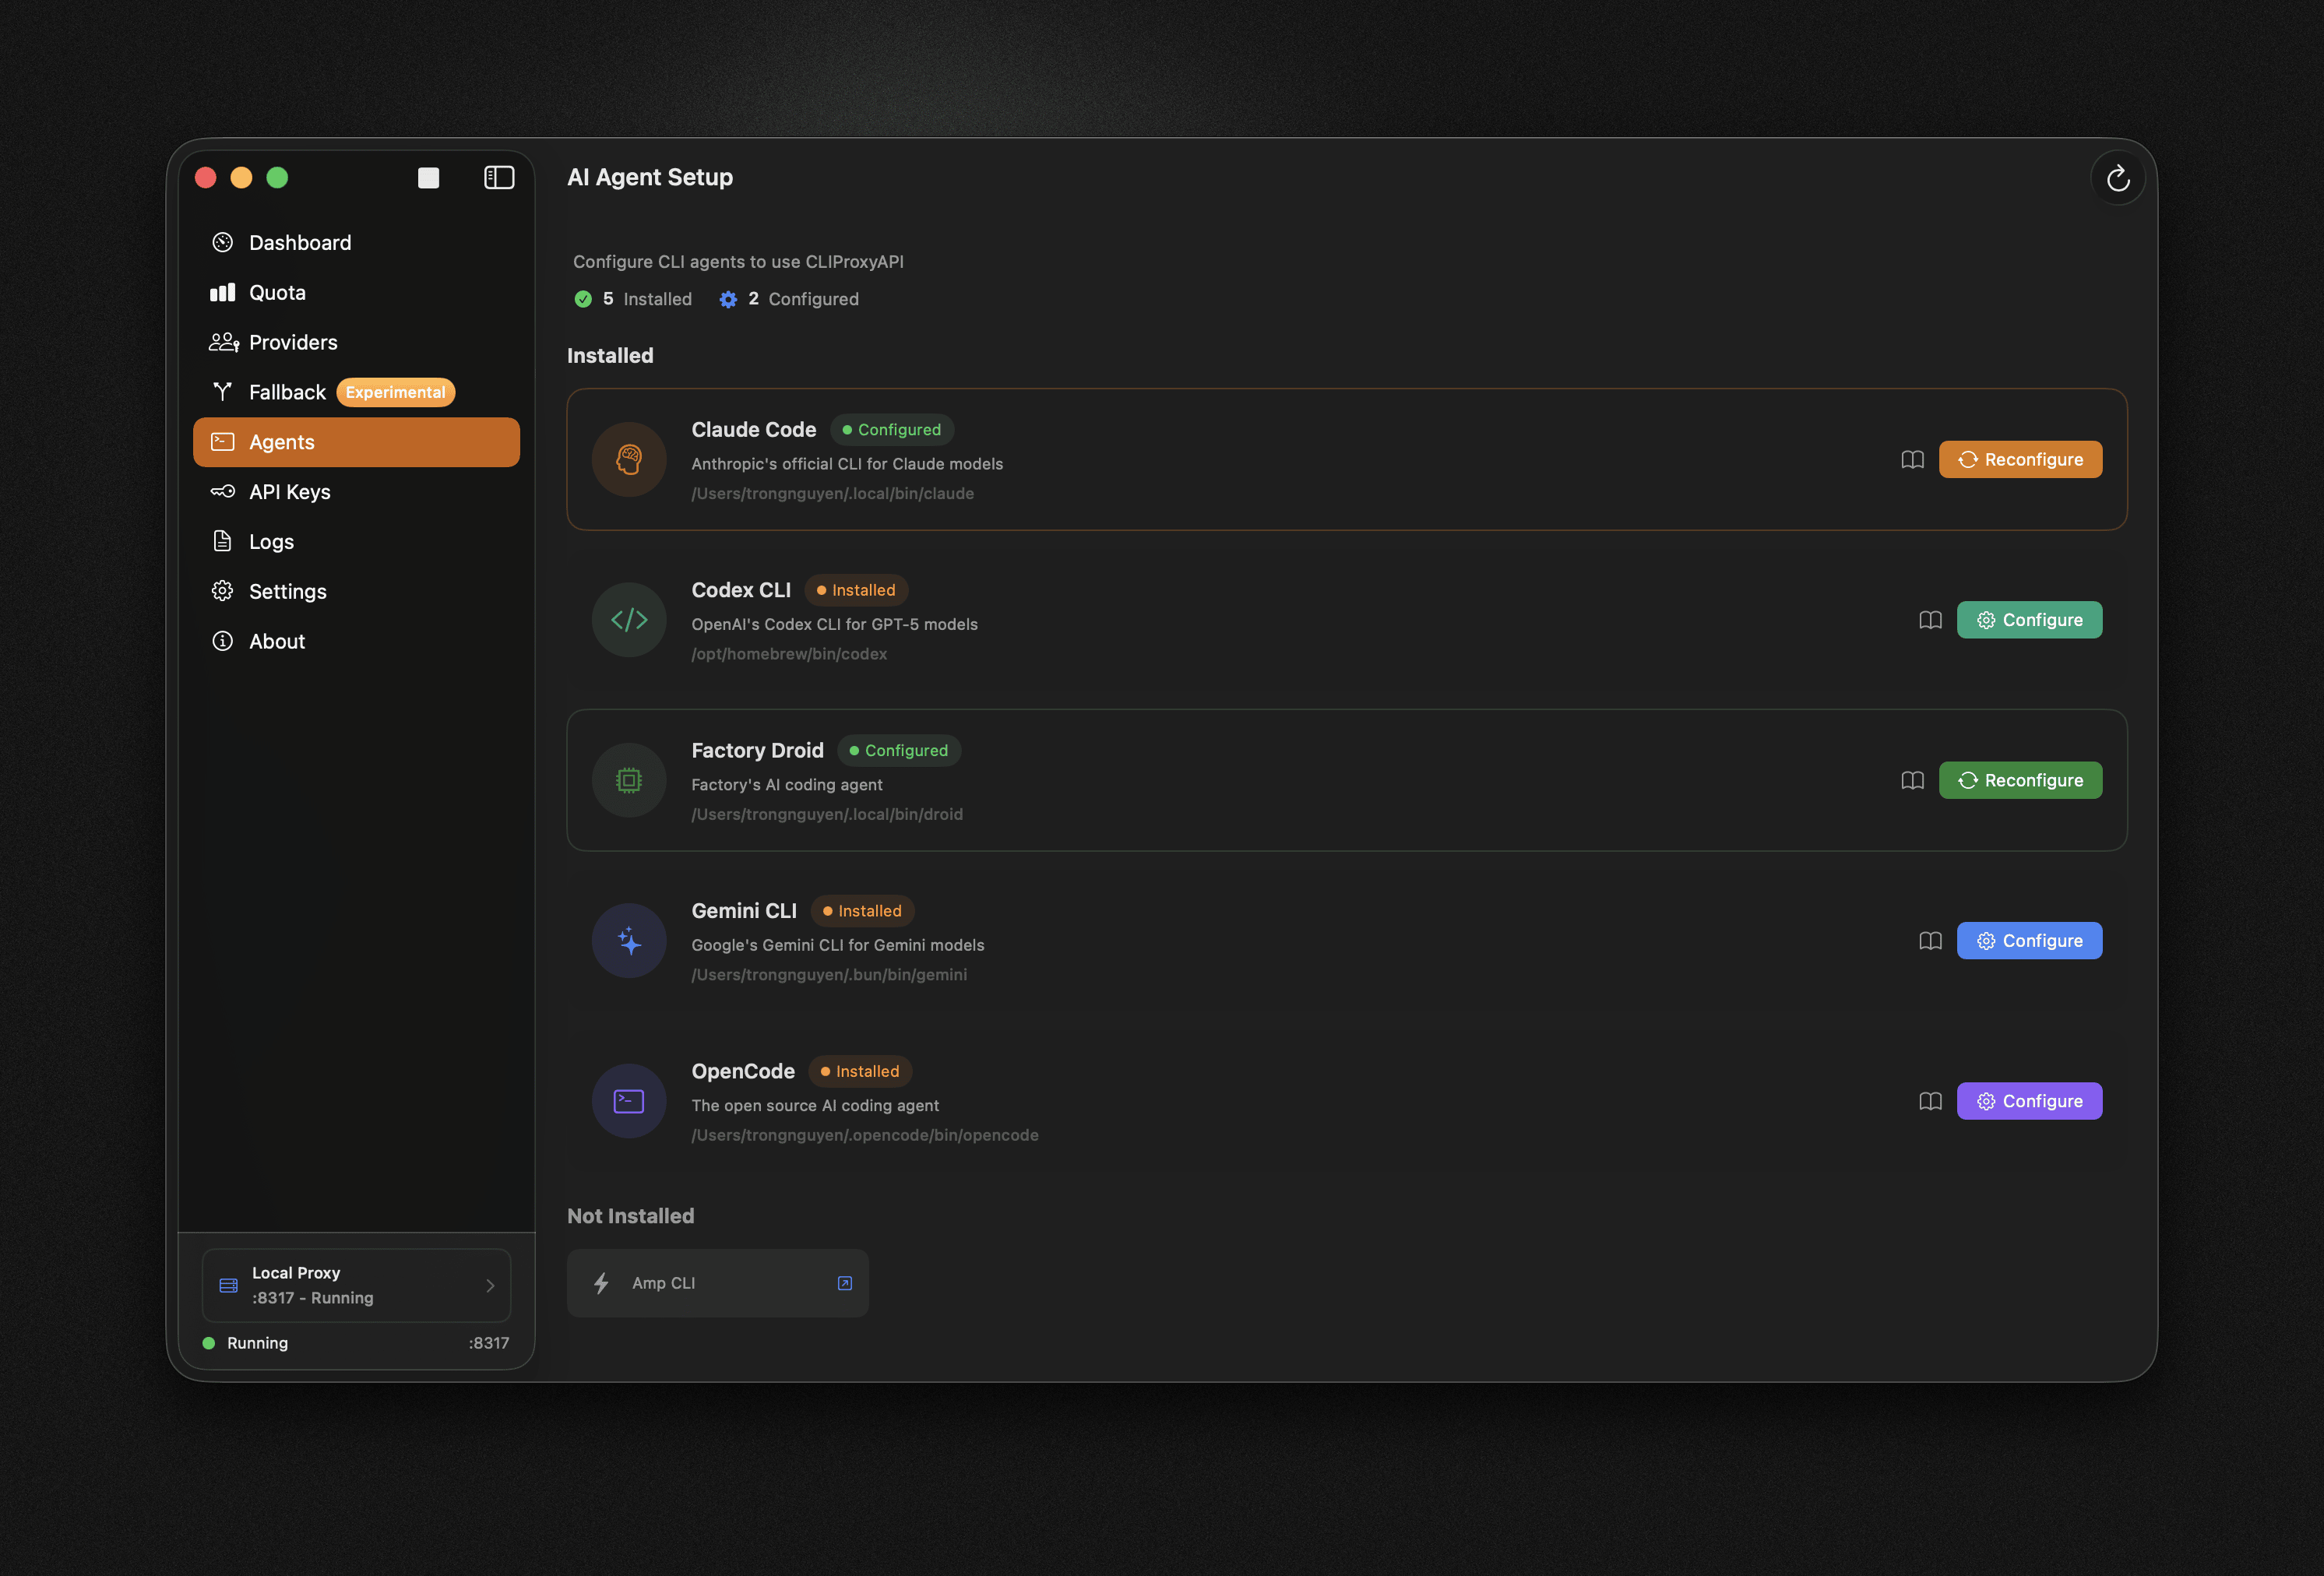Click the Claude Code brain icon
This screenshot has height=1576, width=2324.
pyautogui.click(x=629, y=460)
